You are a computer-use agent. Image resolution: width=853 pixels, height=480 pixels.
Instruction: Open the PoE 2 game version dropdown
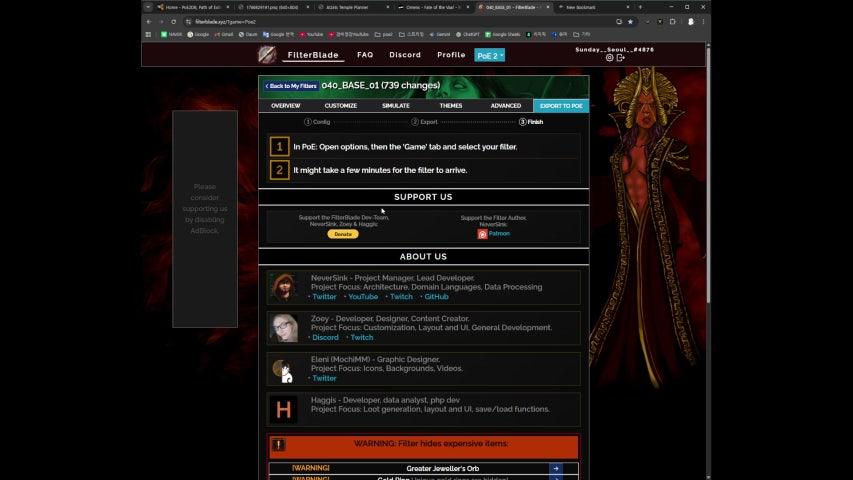point(490,56)
